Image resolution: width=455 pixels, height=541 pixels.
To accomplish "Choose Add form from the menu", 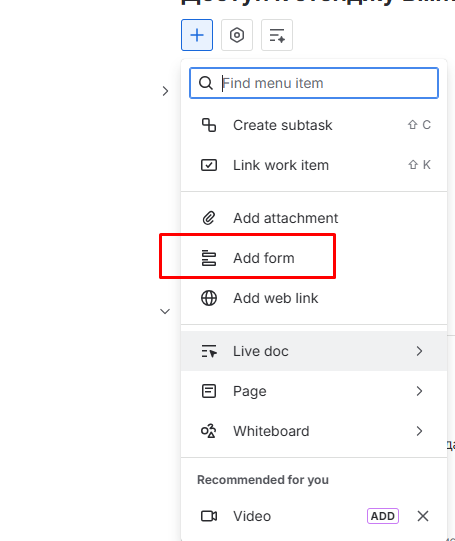I will click(314, 258).
